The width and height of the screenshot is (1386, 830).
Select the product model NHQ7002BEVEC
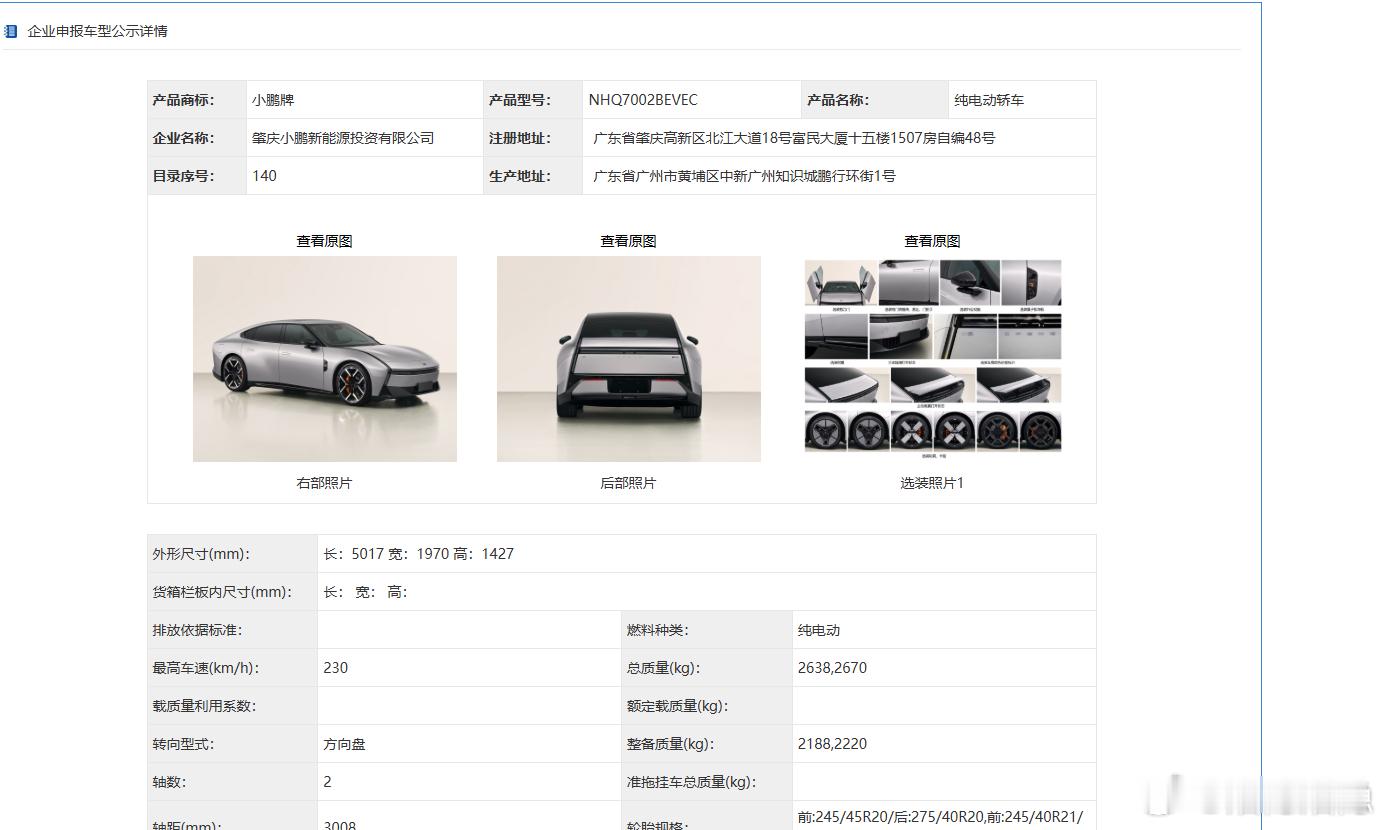pos(643,100)
